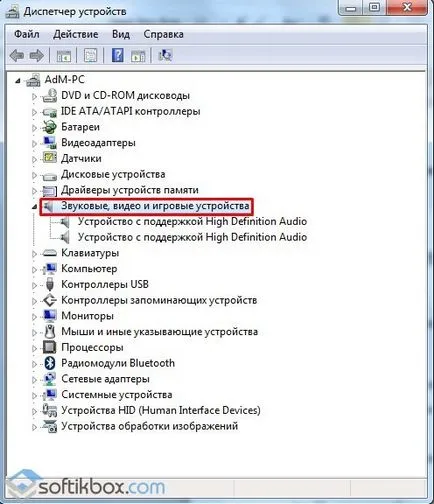Click the AdM-PC computer icon
Viewport: 434px width, 504px height.
tap(33, 80)
